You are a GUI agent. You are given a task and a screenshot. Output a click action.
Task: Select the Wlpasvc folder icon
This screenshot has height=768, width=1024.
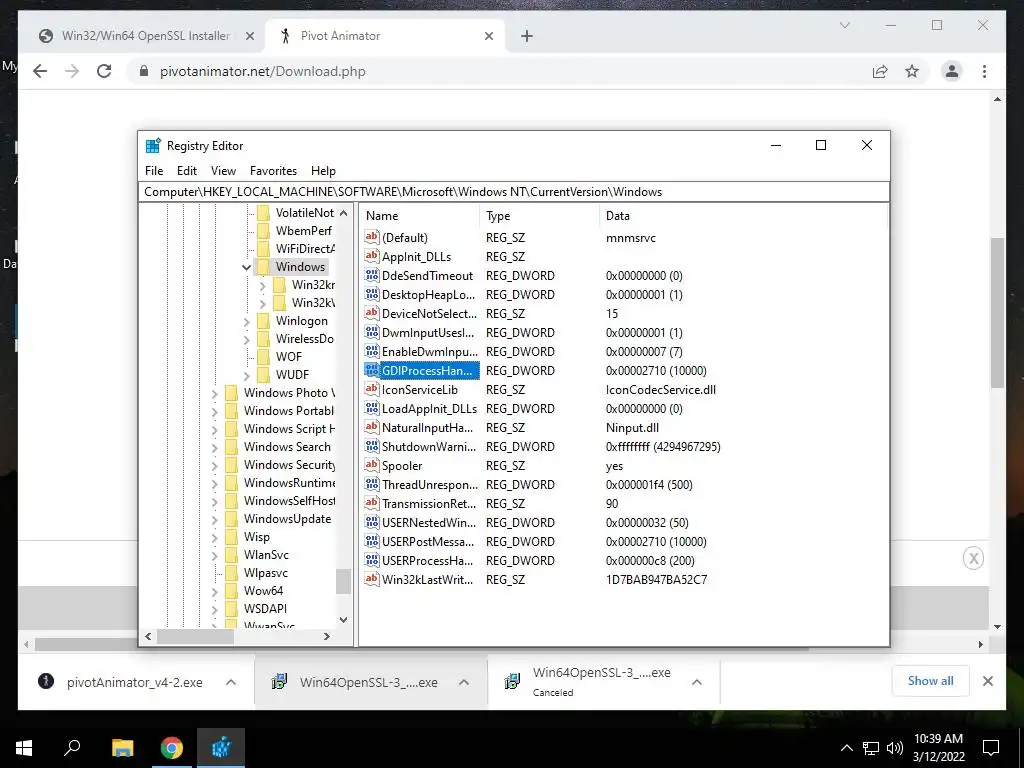coord(231,573)
